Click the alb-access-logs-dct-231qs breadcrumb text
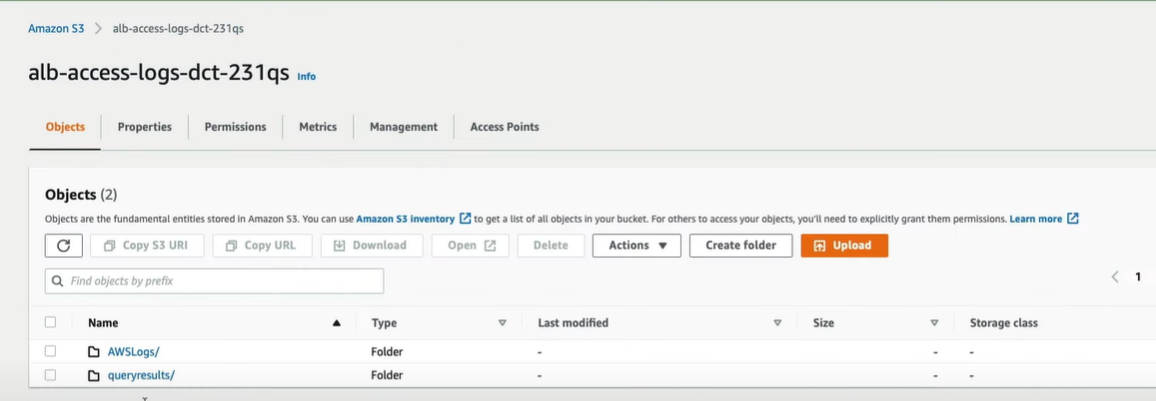The width and height of the screenshot is (1156, 401). tap(178, 29)
